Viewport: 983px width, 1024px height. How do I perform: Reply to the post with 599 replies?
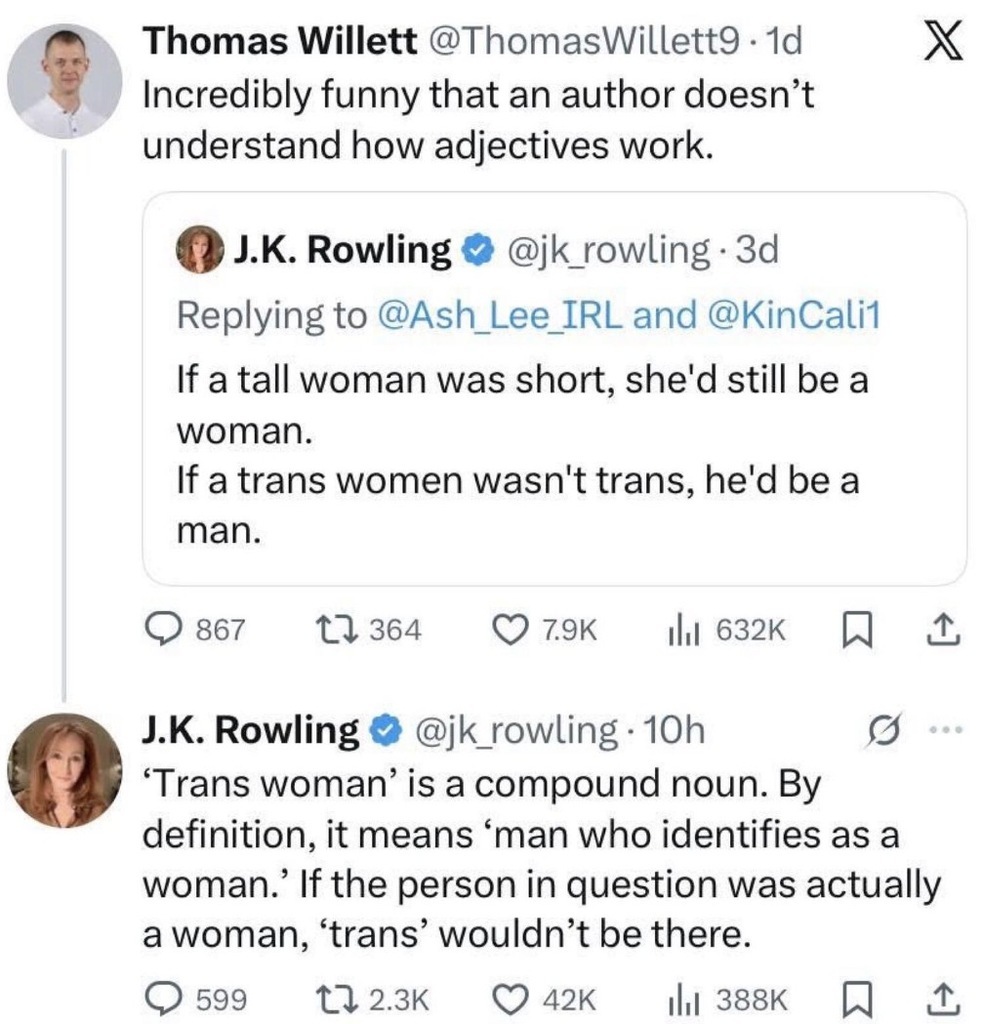point(165,997)
